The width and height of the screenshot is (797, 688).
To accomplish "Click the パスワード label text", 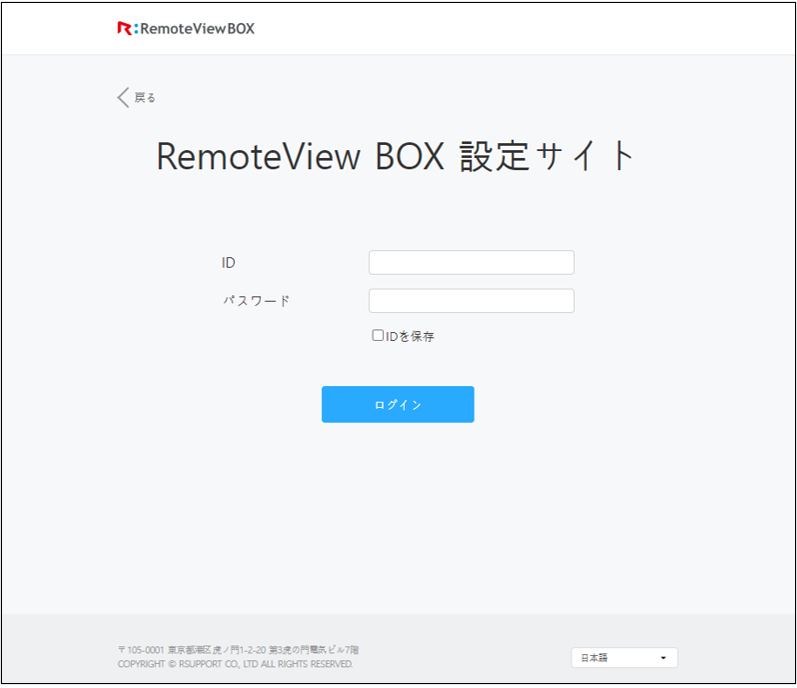I will tap(256, 301).
